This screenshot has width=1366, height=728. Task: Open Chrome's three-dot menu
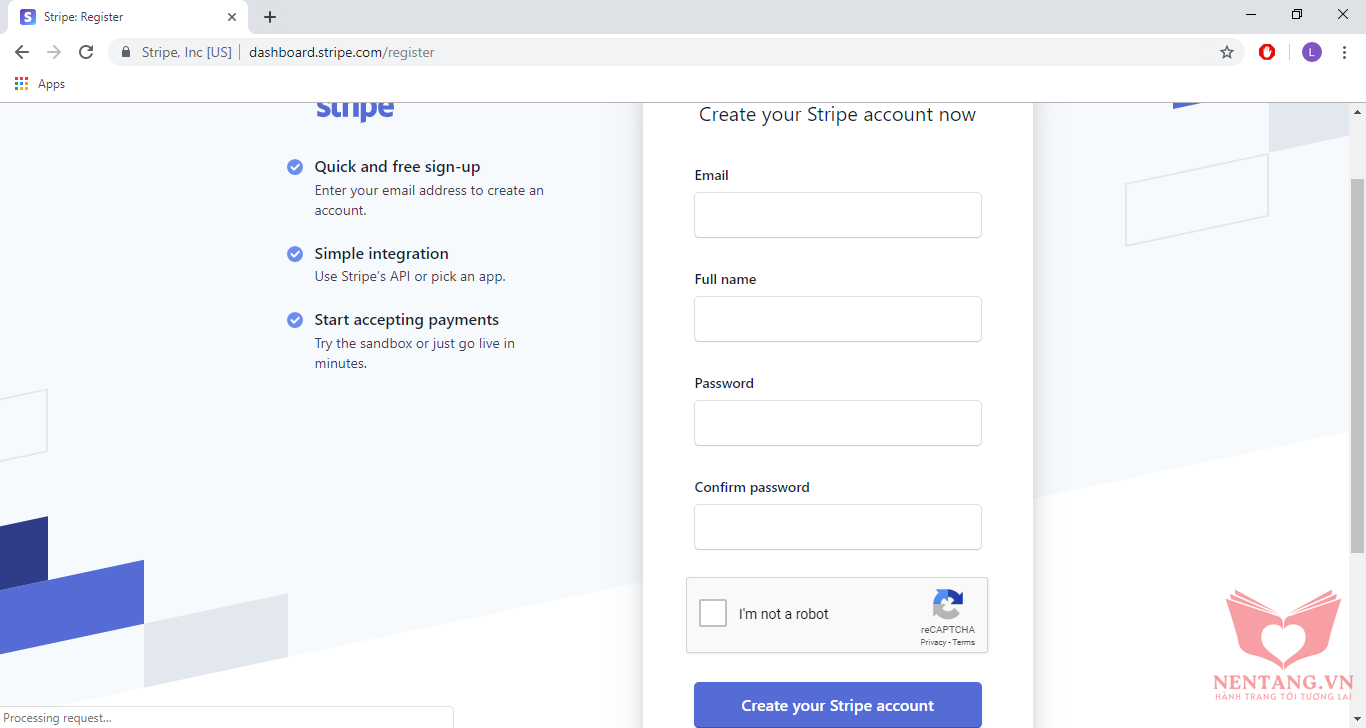[1344, 52]
